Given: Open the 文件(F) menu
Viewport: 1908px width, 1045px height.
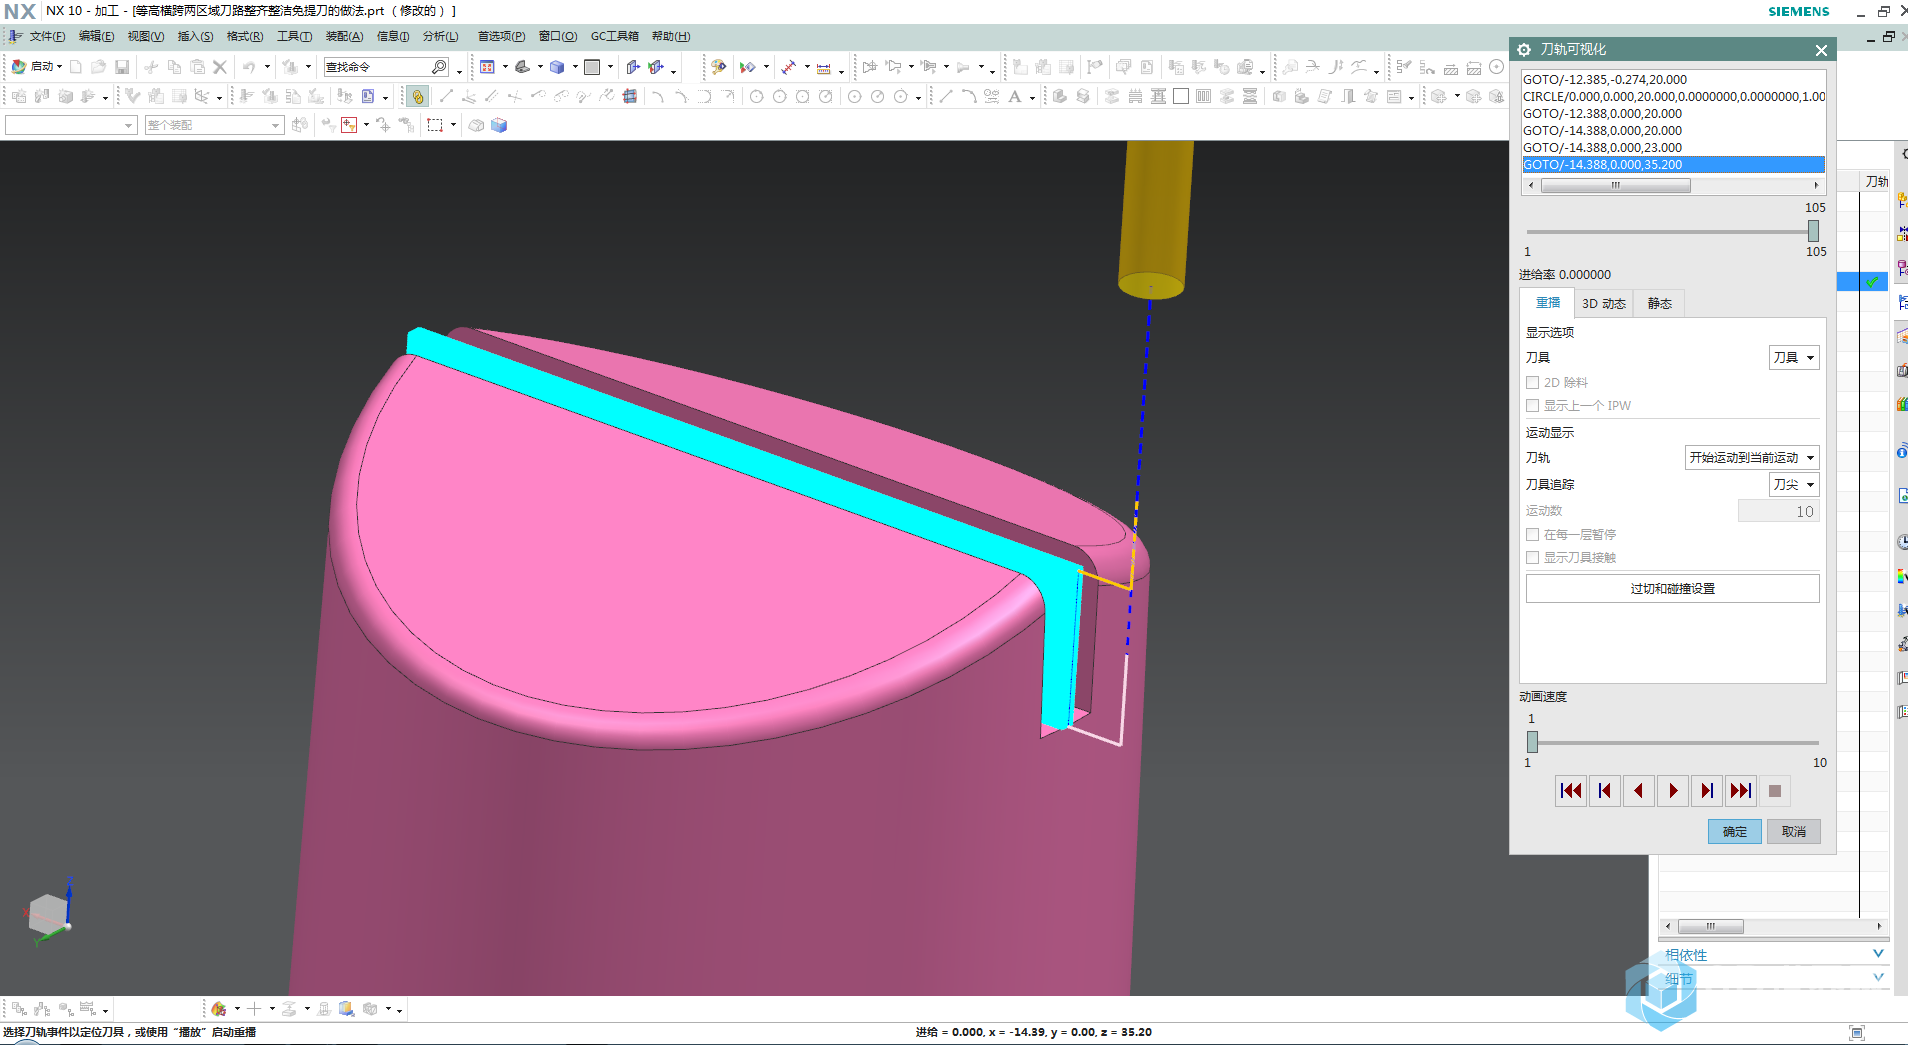Looking at the screenshot, I should pyautogui.click(x=47, y=36).
